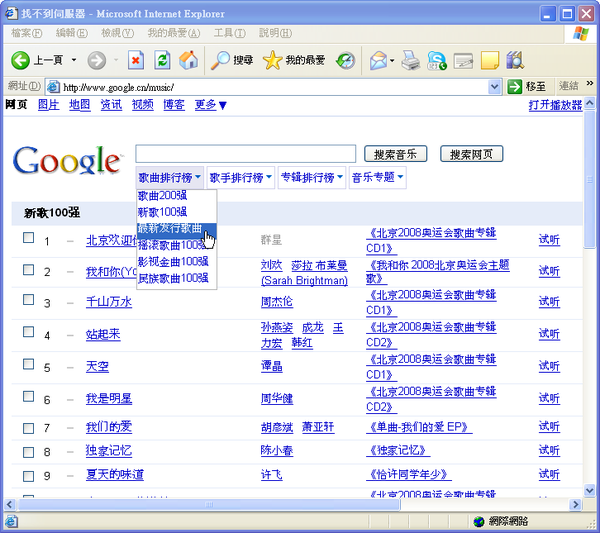Print the page with the printer icon
The image size is (600, 533).
click(411, 60)
